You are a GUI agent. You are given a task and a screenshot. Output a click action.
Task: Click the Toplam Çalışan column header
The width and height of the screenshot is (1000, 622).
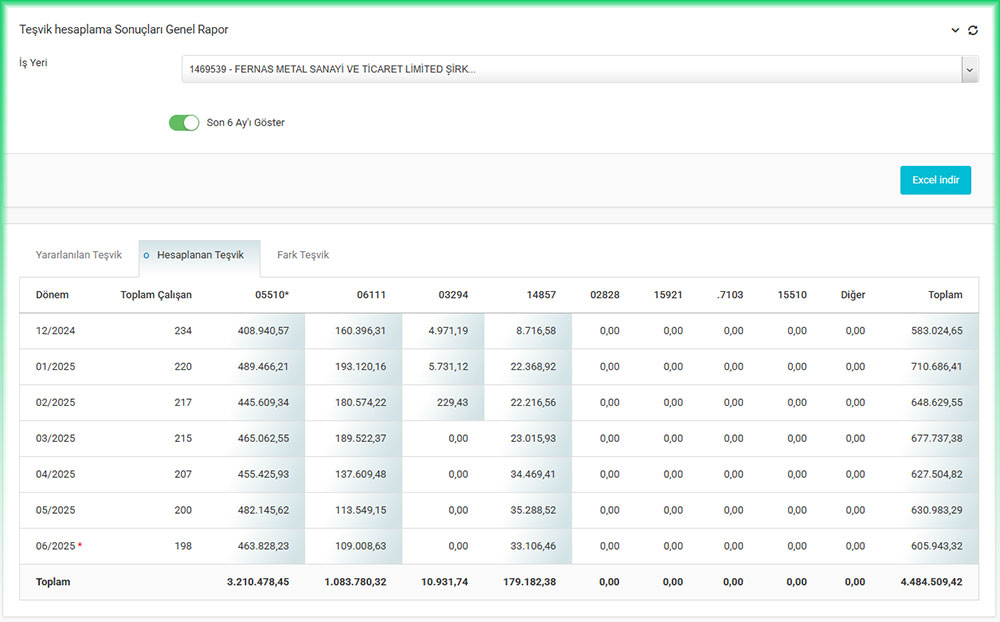click(x=155, y=295)
